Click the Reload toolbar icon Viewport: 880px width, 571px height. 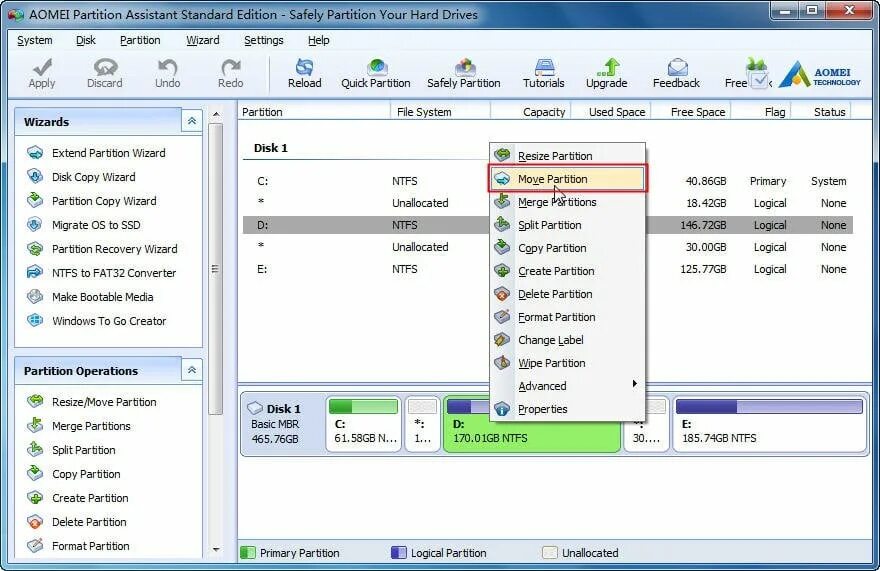tap(305, 74)
